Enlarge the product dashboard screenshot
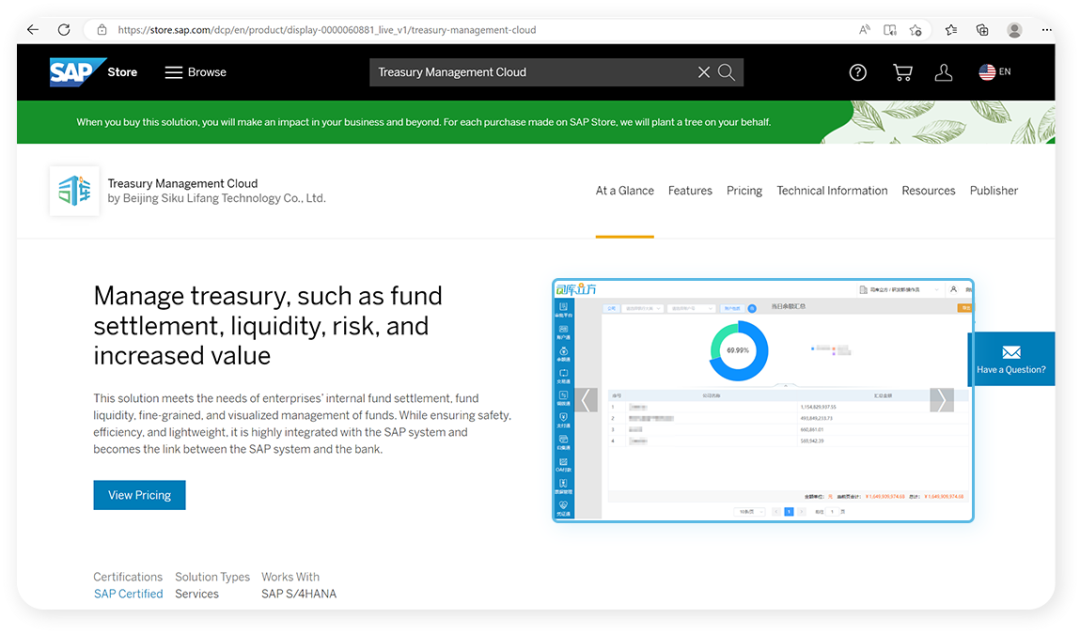 (763, 400)
